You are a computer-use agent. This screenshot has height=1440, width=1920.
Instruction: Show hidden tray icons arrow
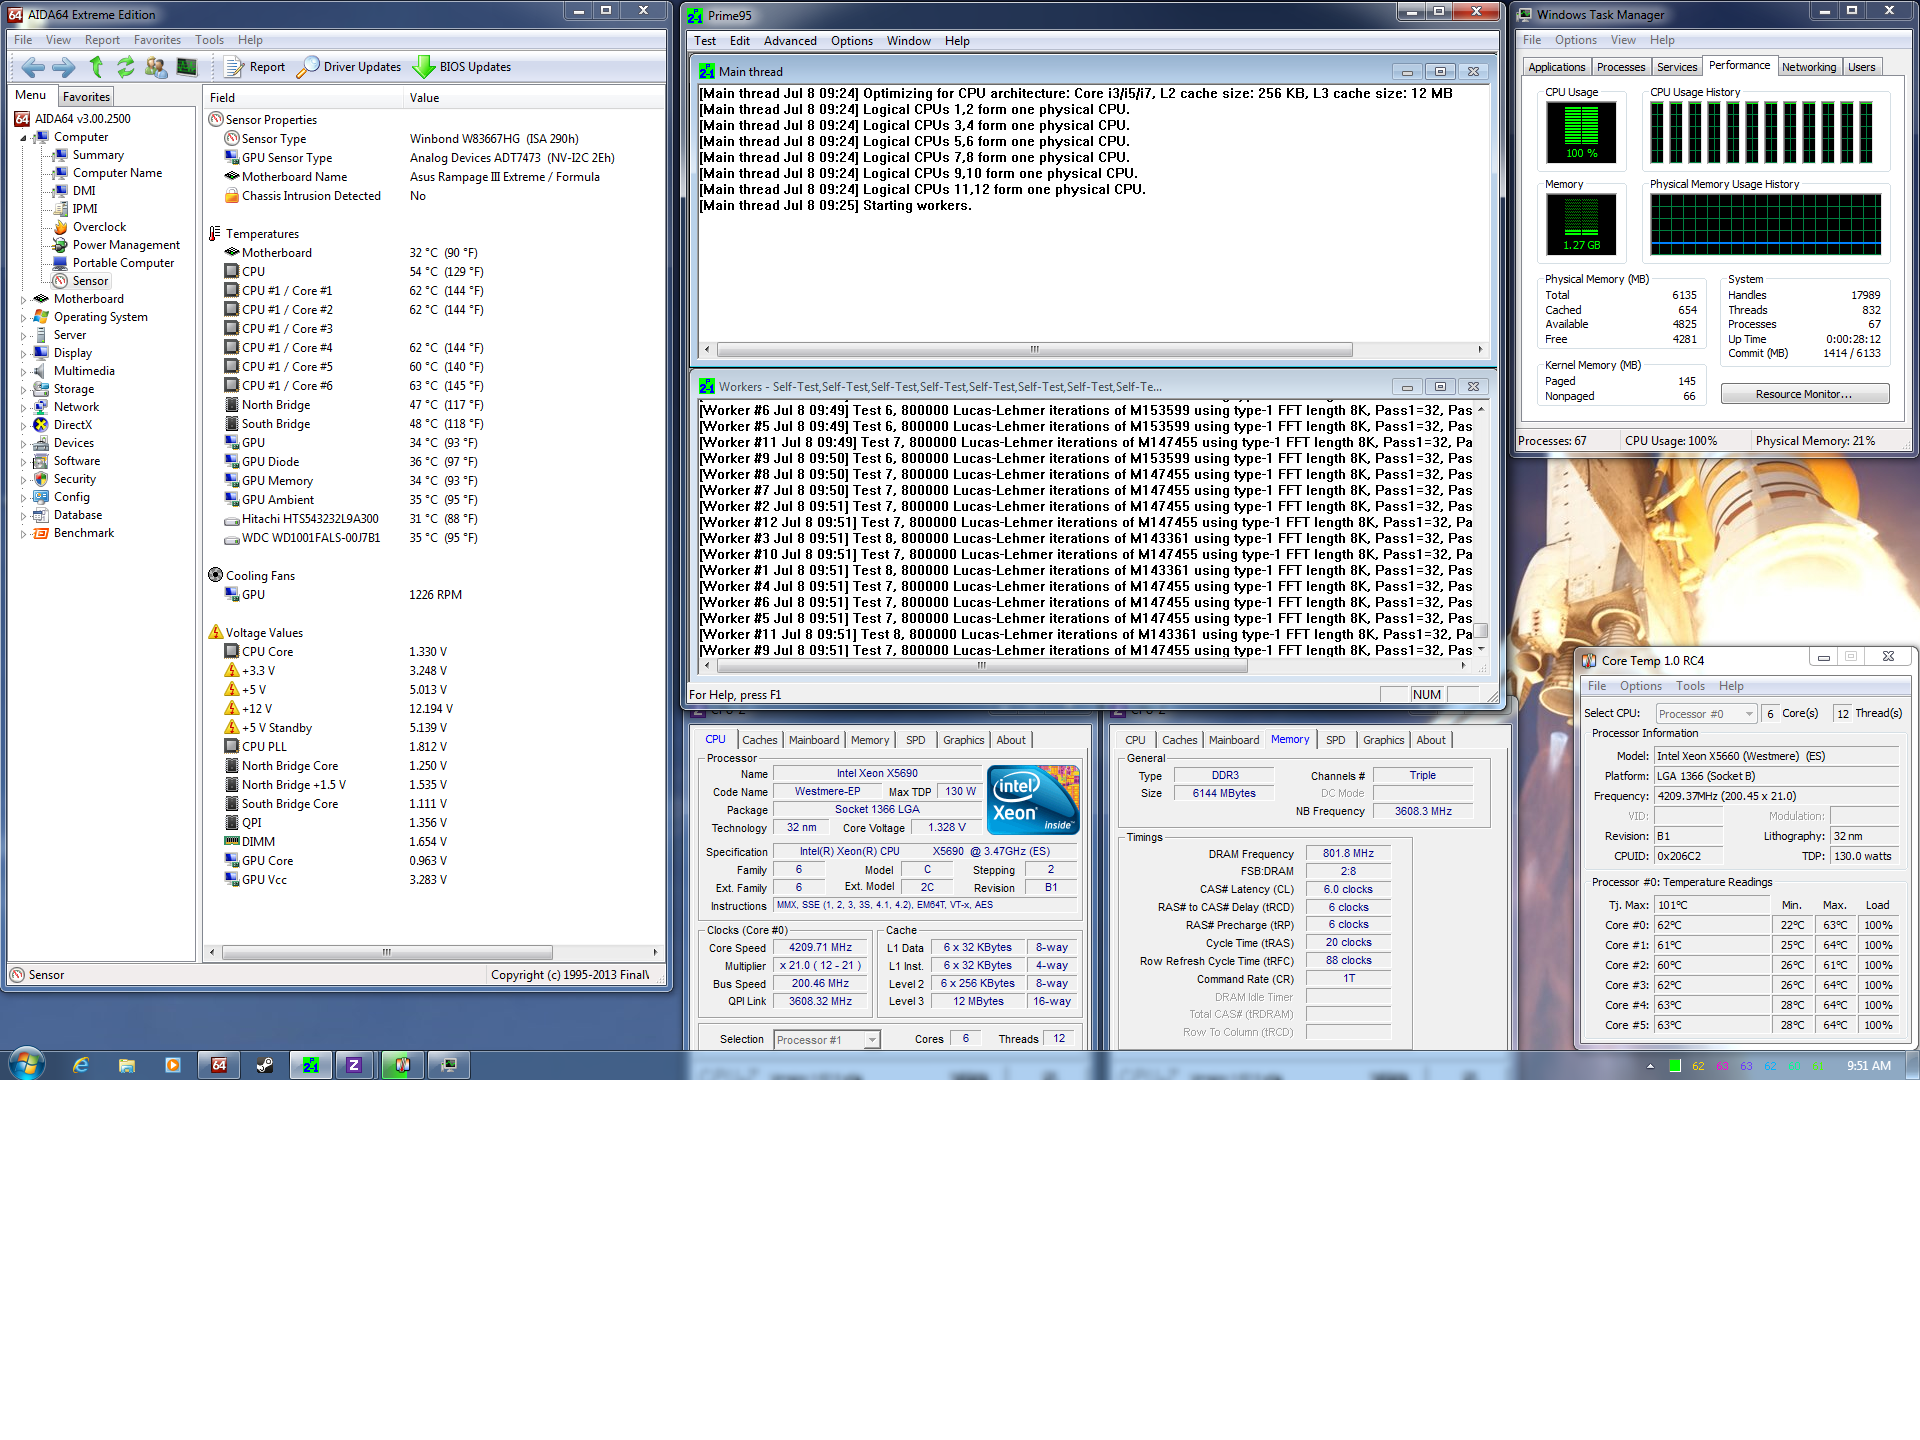[x=1650, y=1066]
